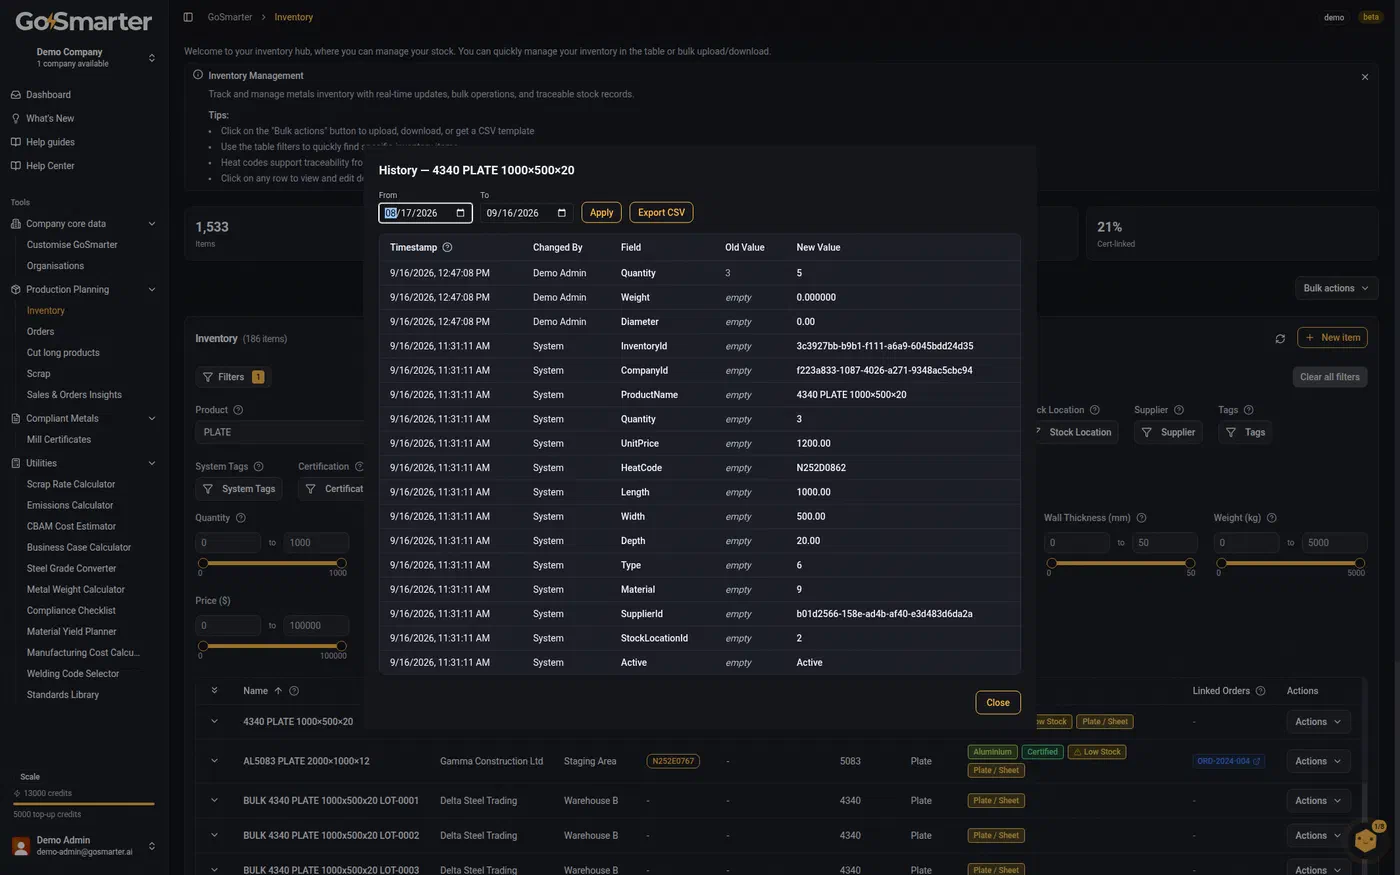The image size is (1400, 875).
Task: Click the Weight (kg) help icon
Action: pyautogui.click(x=1272, y=518)
